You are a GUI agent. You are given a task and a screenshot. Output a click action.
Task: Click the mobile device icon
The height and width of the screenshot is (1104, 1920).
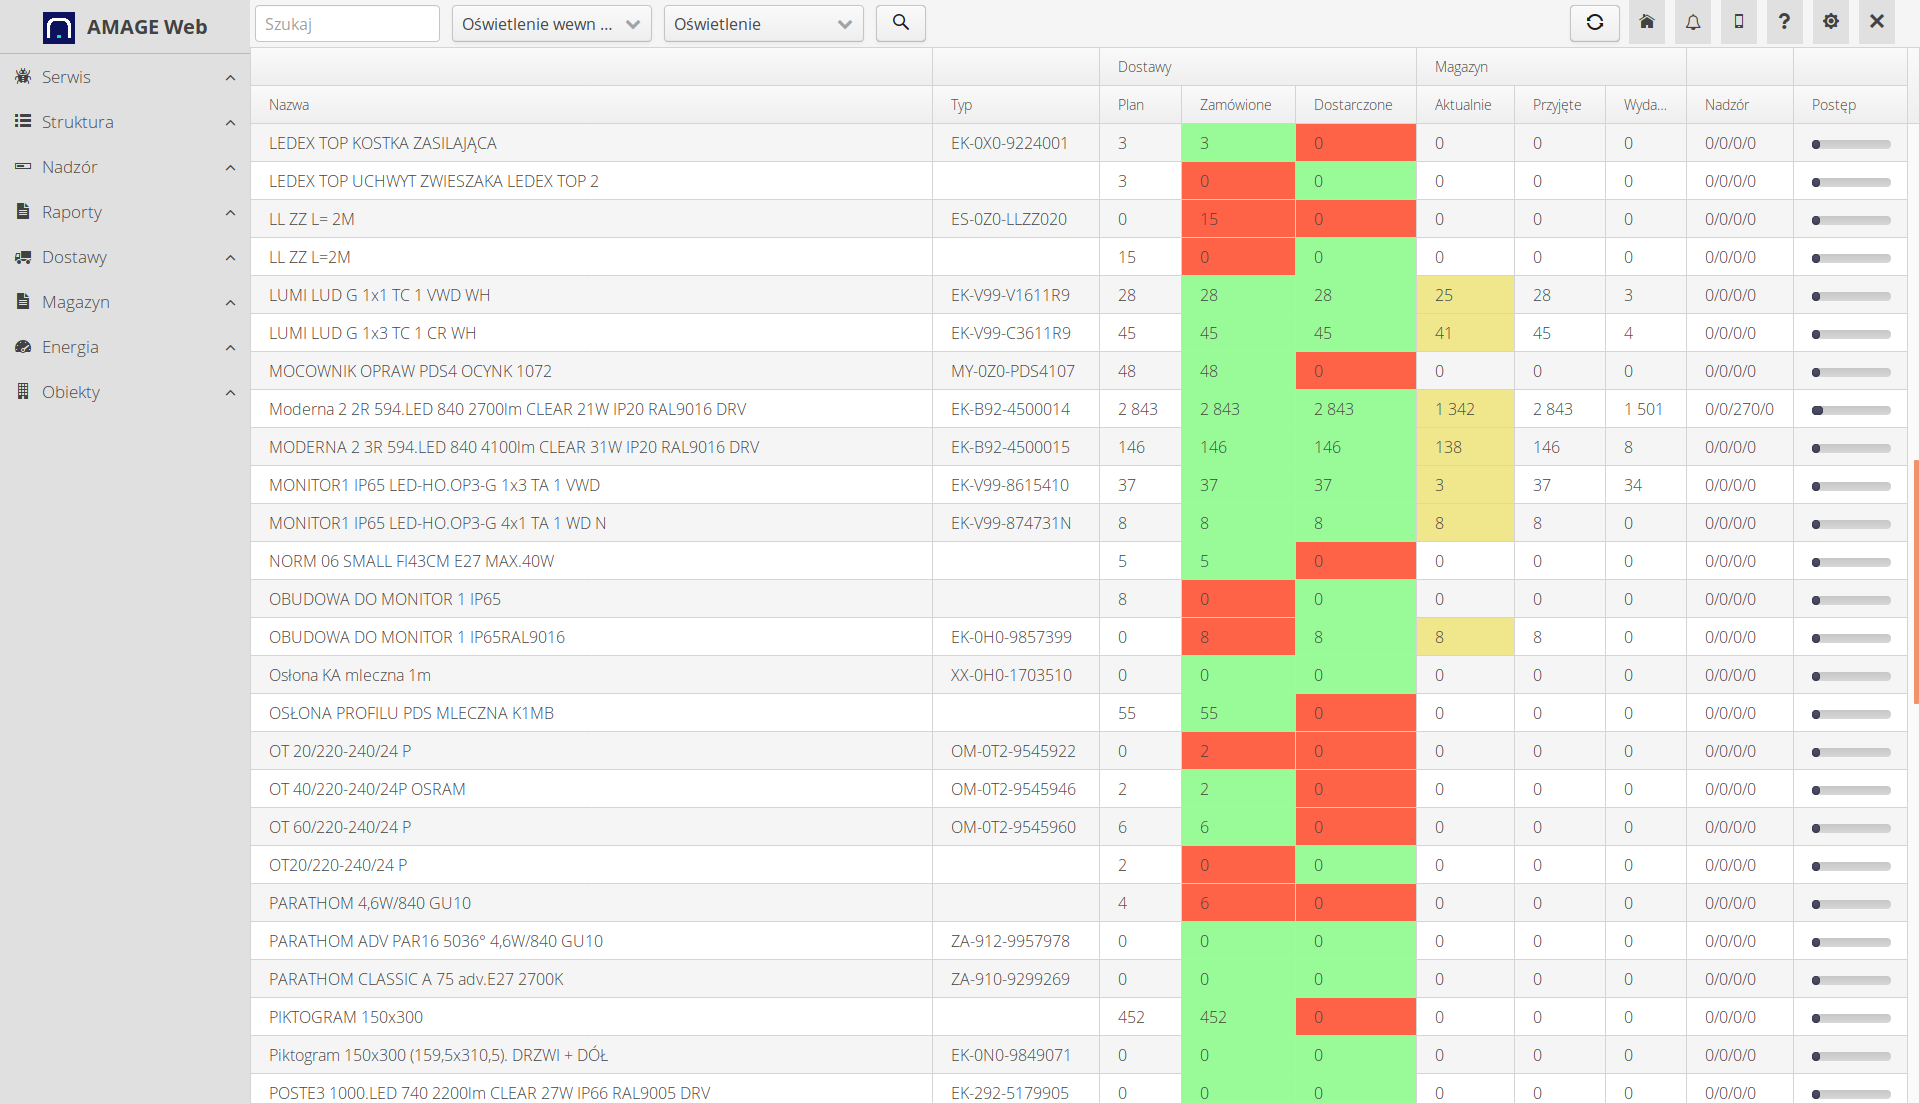tap(1738, 22)
